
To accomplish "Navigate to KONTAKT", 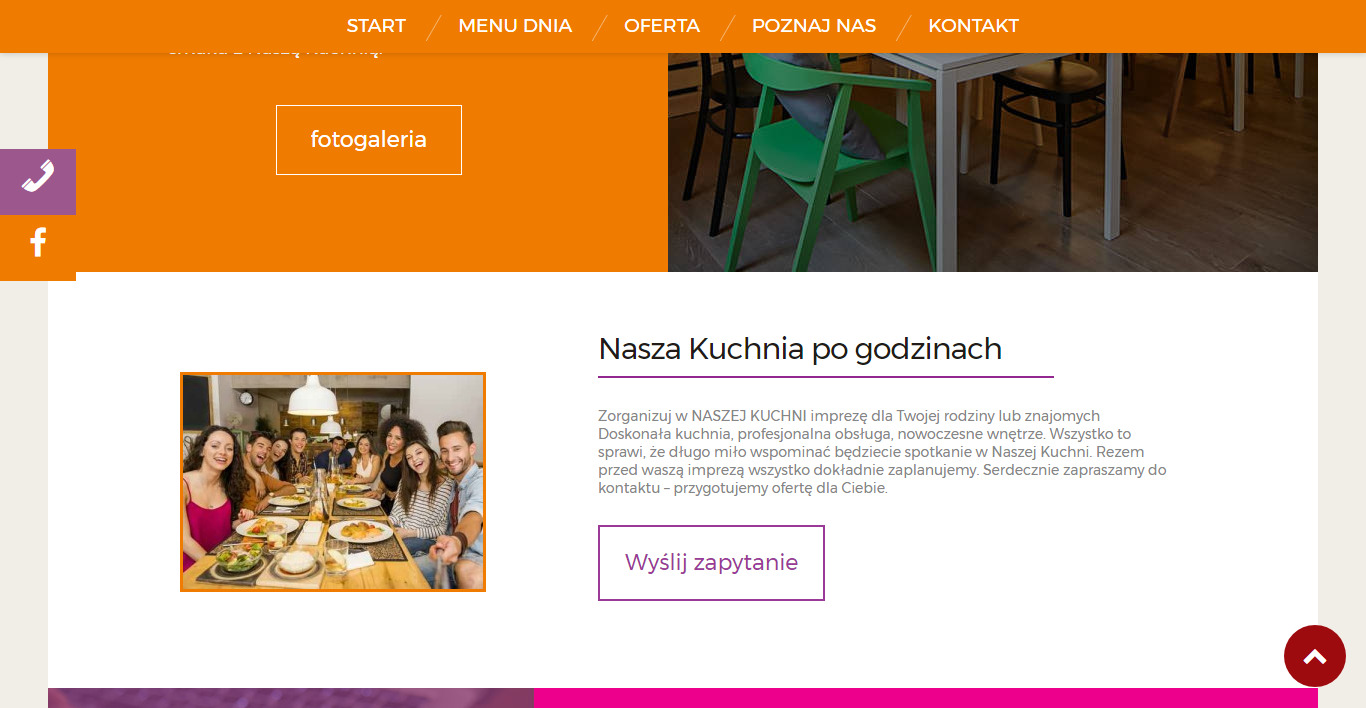I will click(973, 26).
